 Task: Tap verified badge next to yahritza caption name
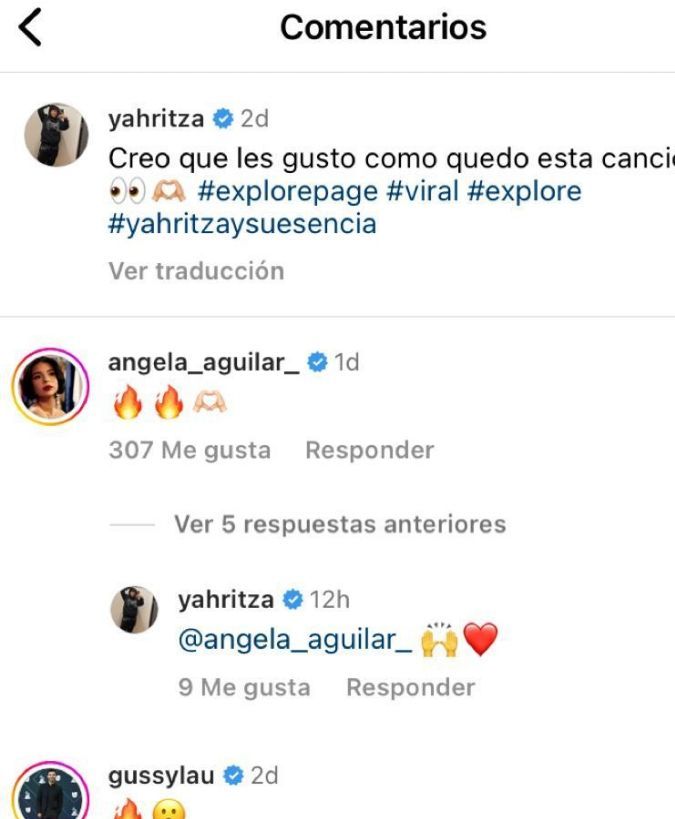click(223, 119)
